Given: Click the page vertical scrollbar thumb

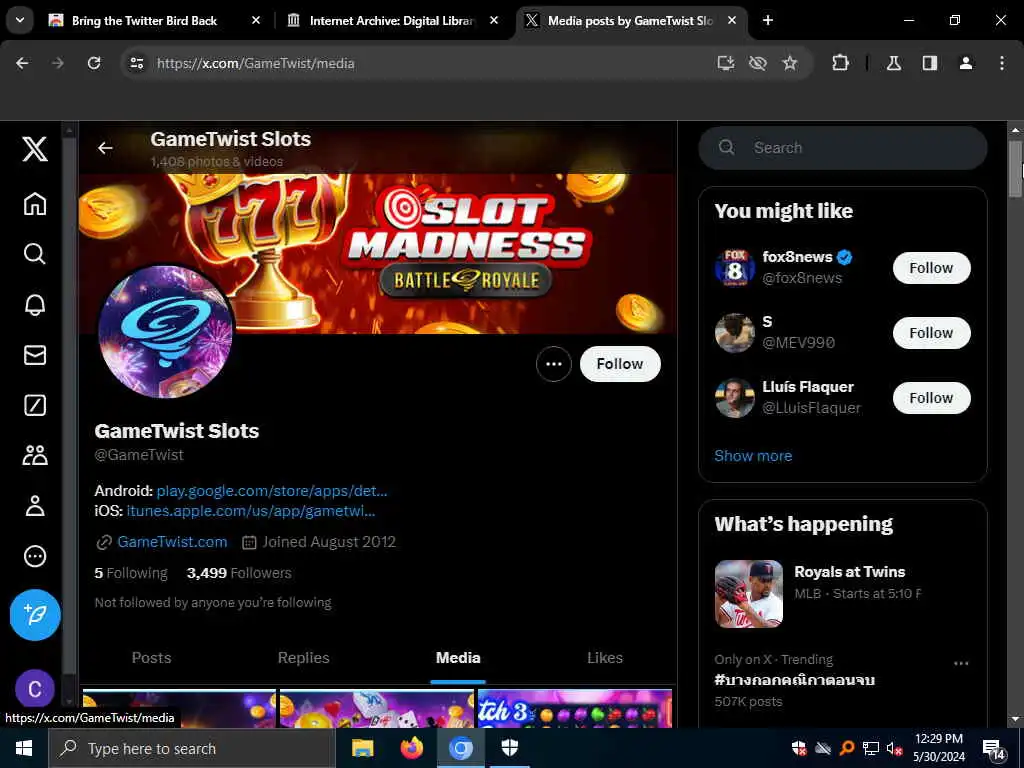Looking at the screenshot, I should pos(1015,168).
